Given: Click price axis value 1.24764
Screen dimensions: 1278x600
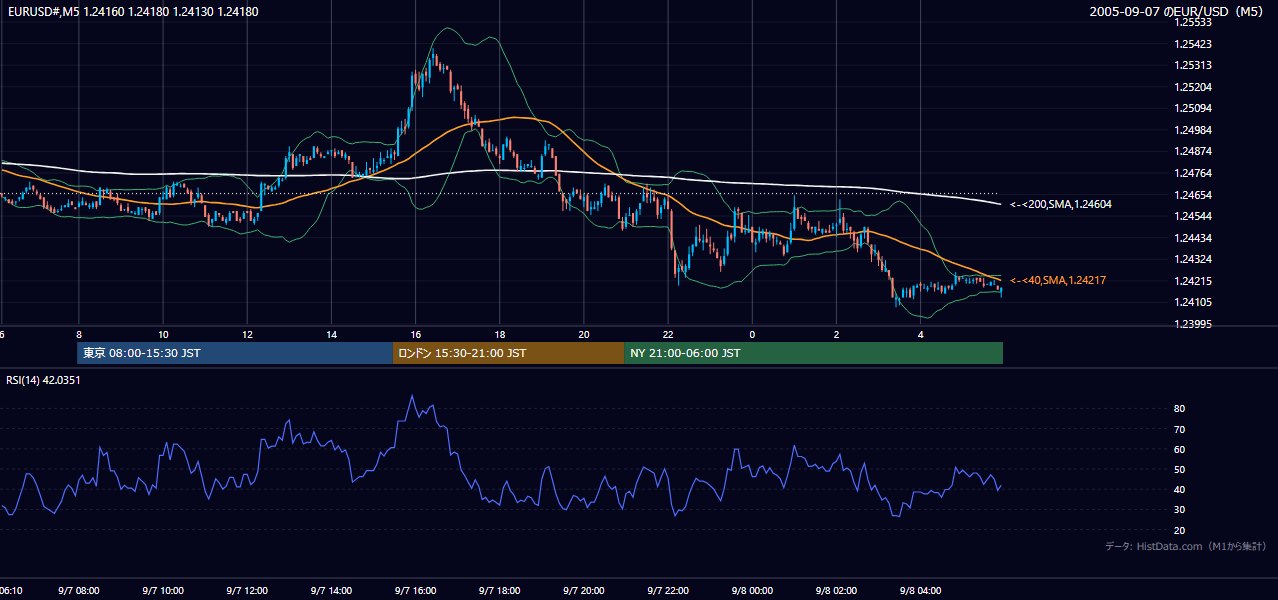Looking at the screenshot, I should tap(1193, 173).
